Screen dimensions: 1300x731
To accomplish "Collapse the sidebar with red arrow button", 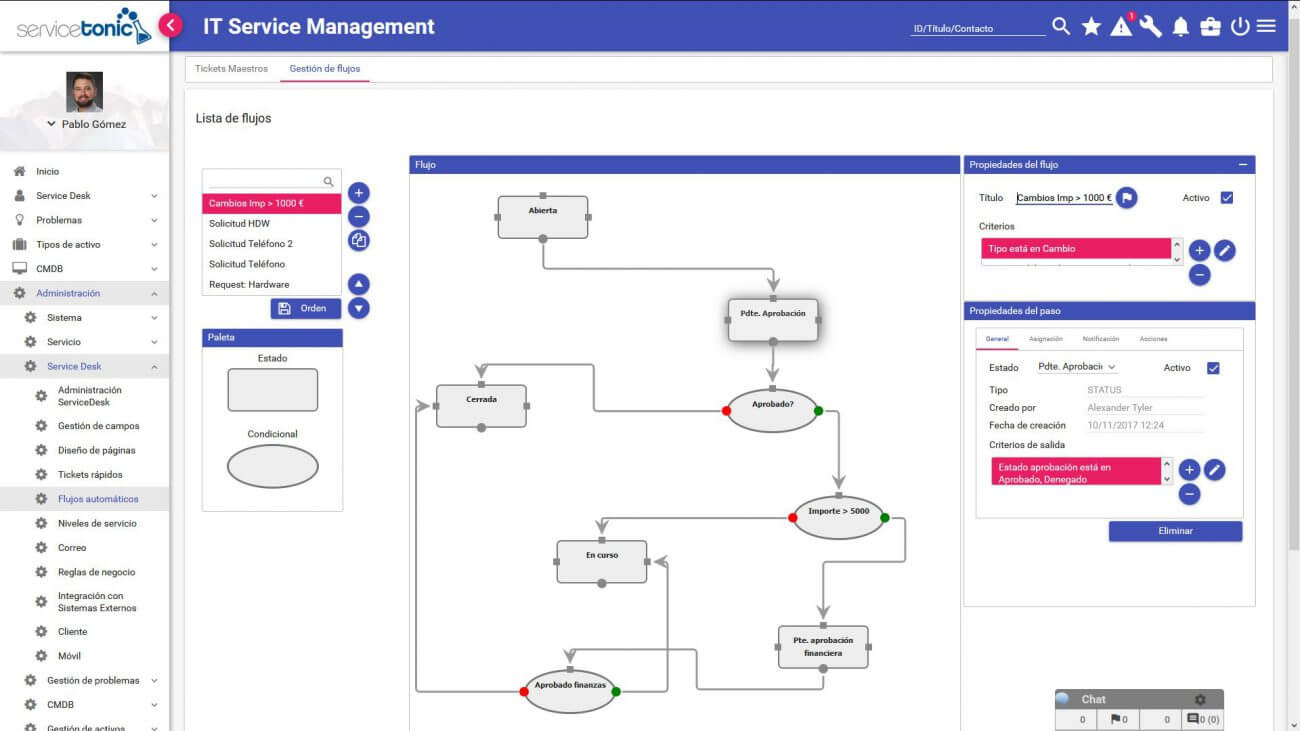I will [x=171, y=25].
